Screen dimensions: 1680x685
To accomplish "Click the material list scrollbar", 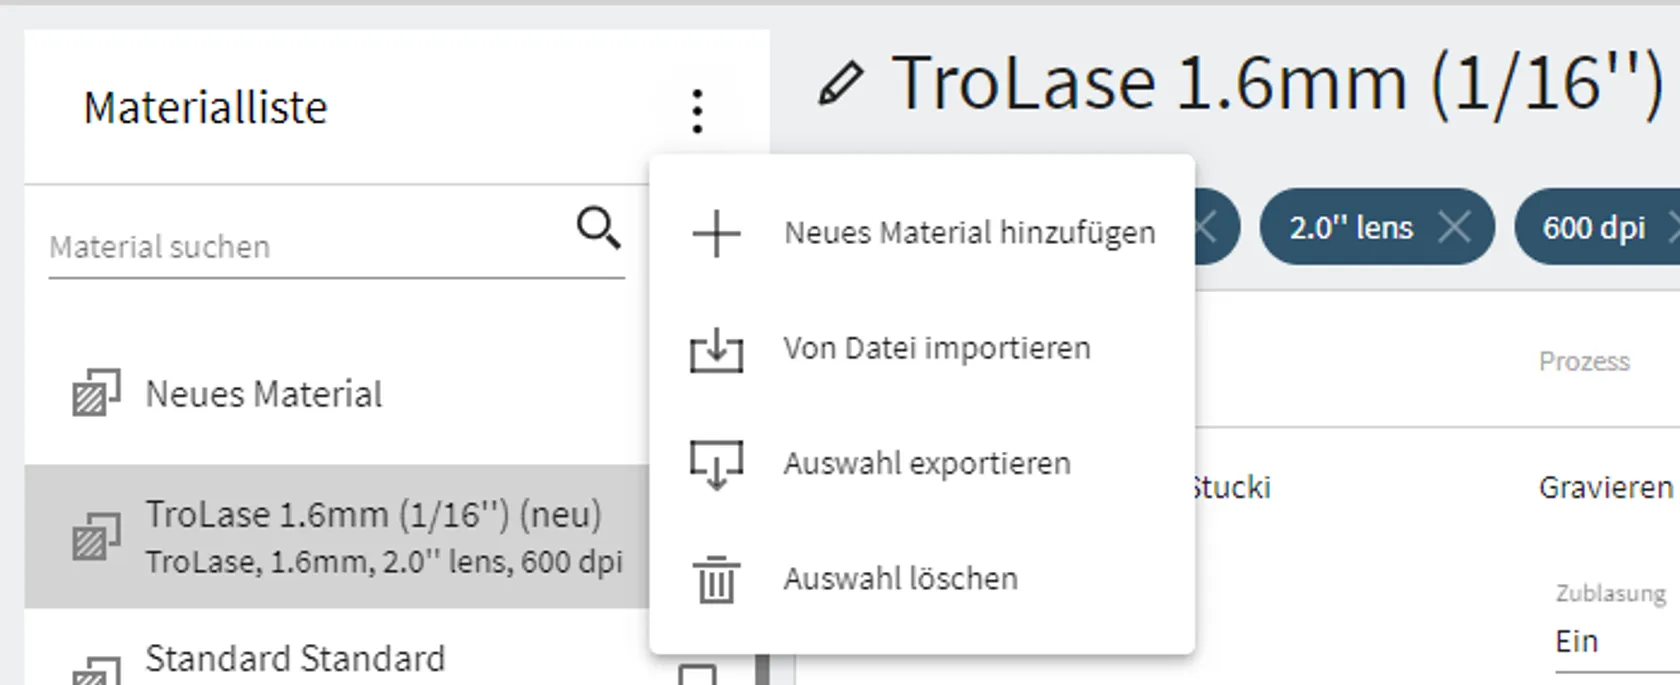I will pos(762,670).
